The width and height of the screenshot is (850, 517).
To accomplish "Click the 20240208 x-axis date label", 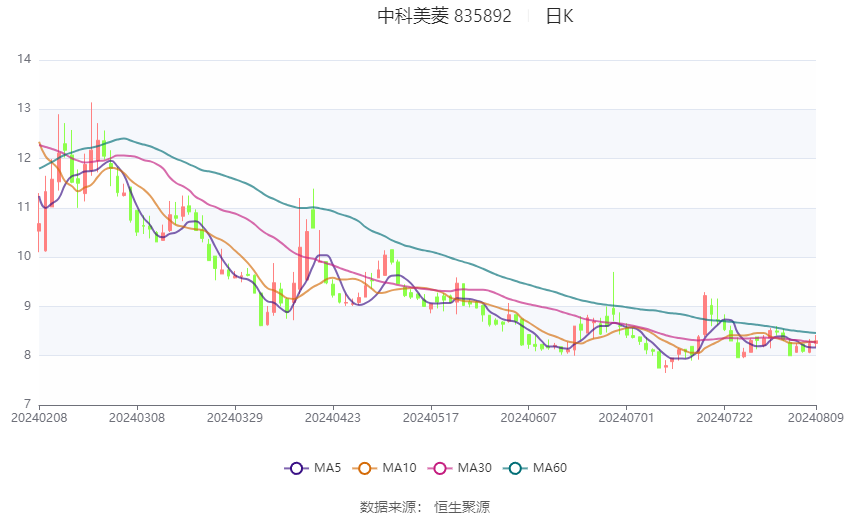I will 39,418.
